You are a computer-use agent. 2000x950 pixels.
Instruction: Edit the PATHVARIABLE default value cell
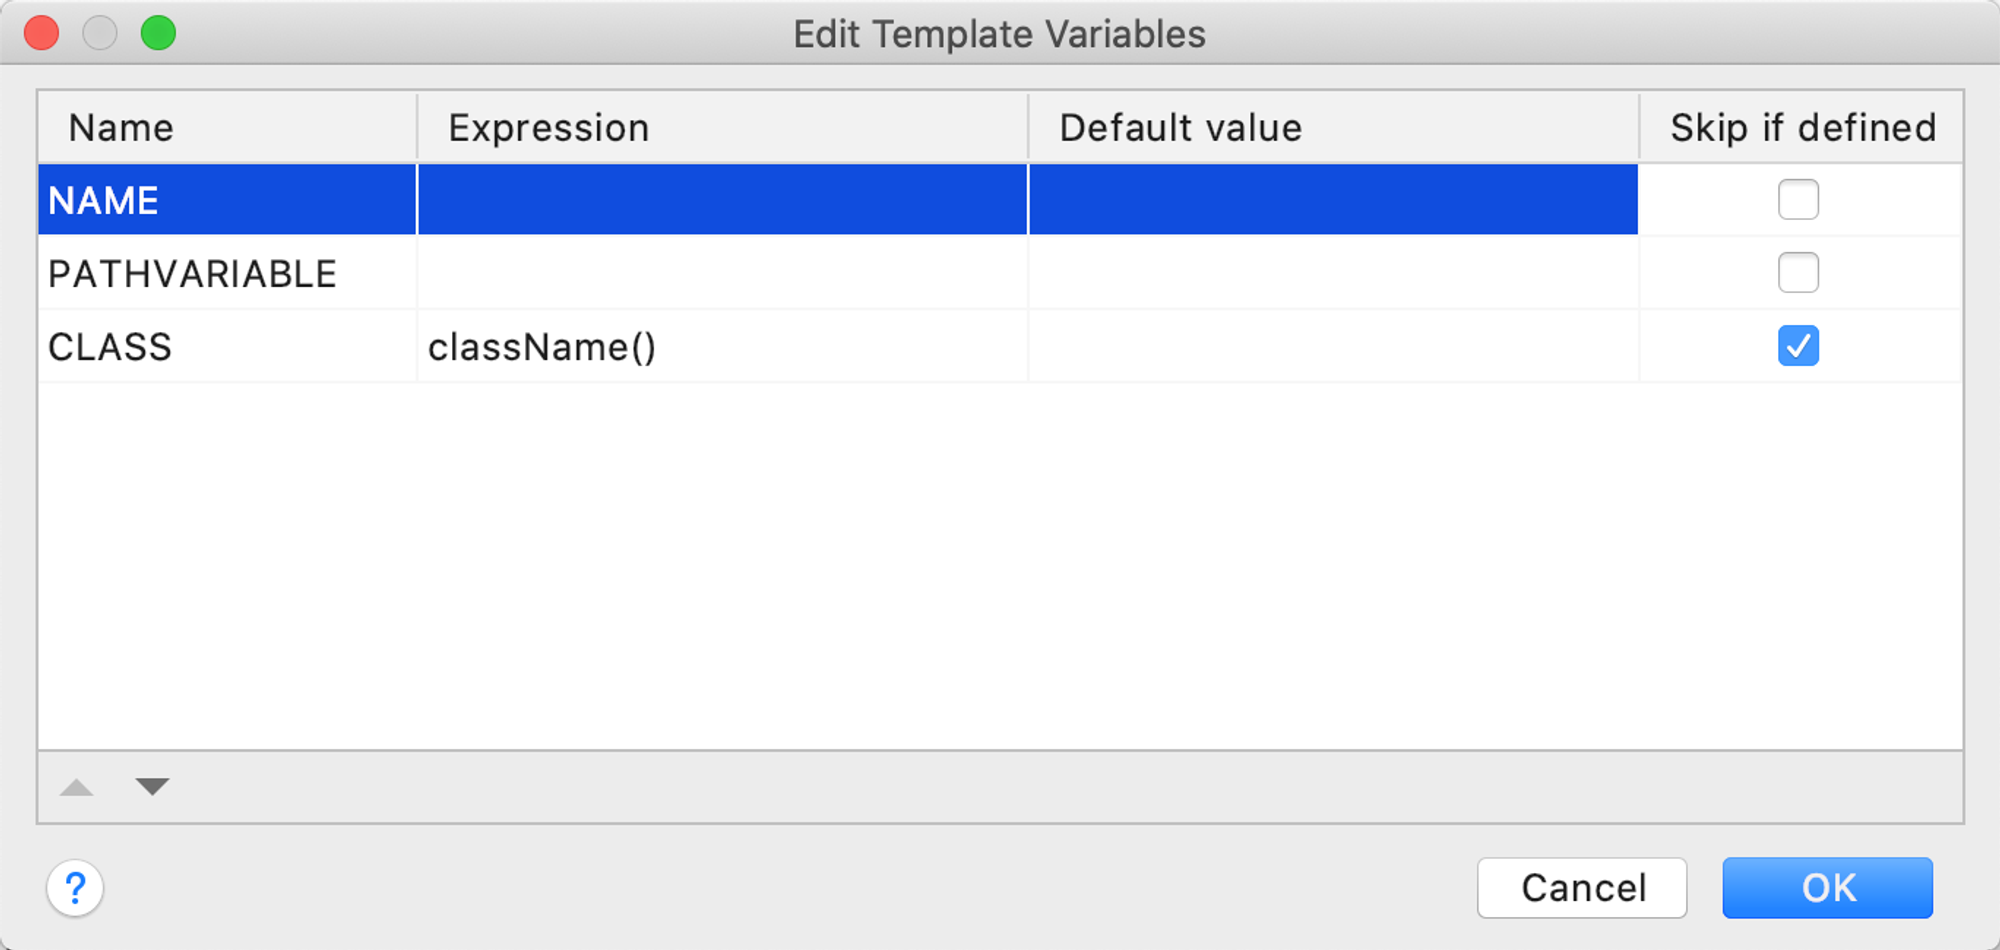[1334, 273]
